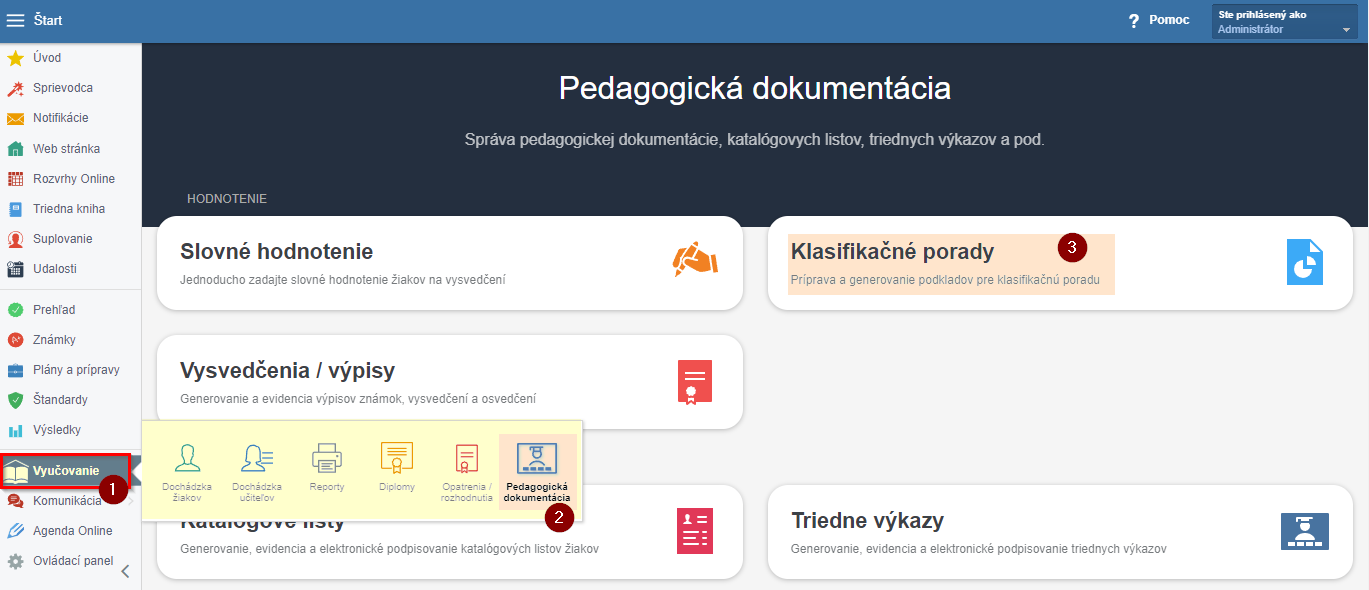Open the hamburger menu next to Štart
The height and width of the screenshot is (590, 1369).
click(x=15, y=20)
